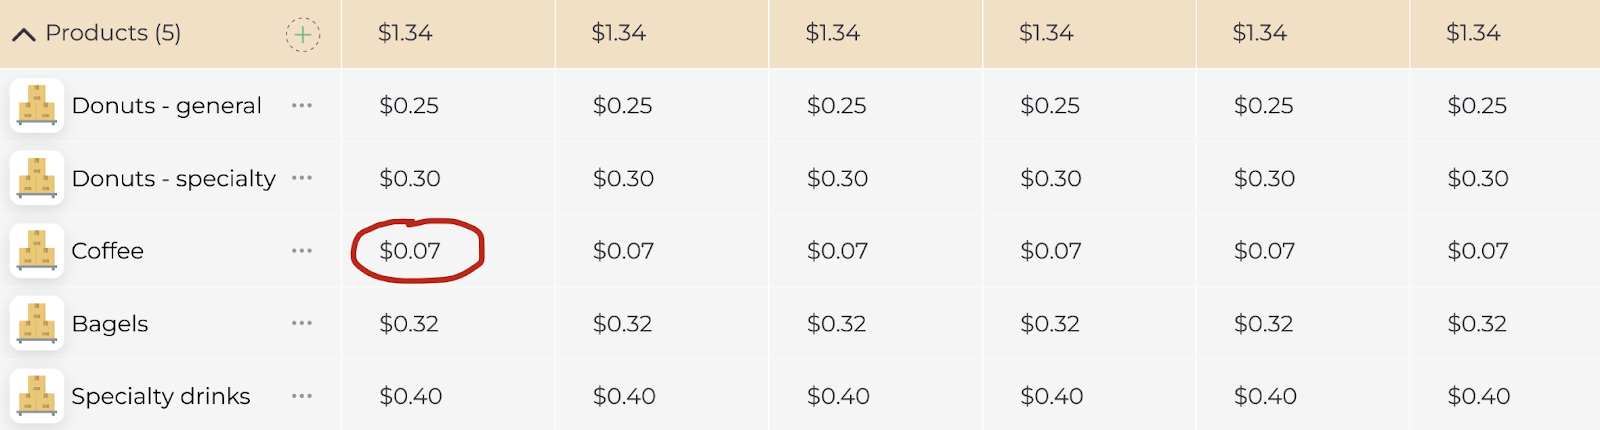Viewport: 1600px width, 430px height.
Task: Click the Products (5) header label
Action: coord(113,33)
